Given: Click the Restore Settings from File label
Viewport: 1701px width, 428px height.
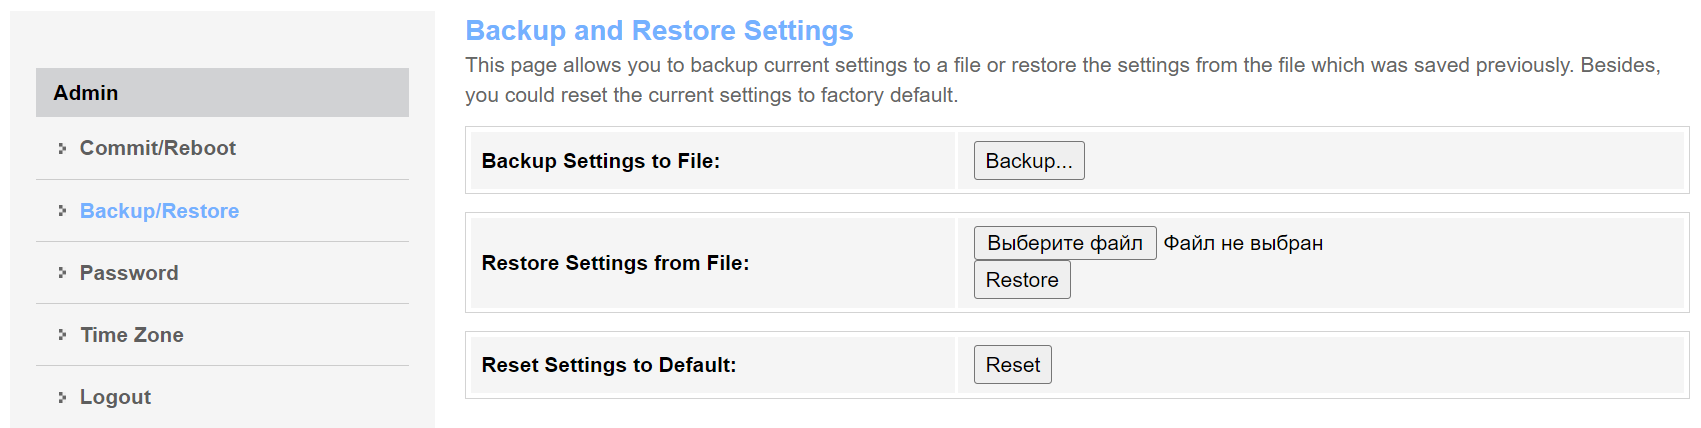Looking at the screenshot, I should coord(615,263).
